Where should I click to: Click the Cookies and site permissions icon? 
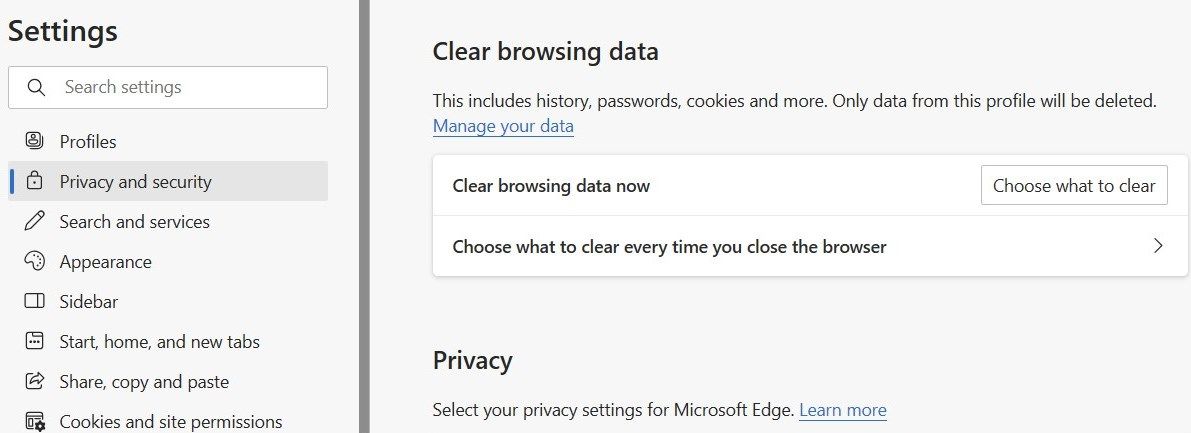tap(35, 421)
